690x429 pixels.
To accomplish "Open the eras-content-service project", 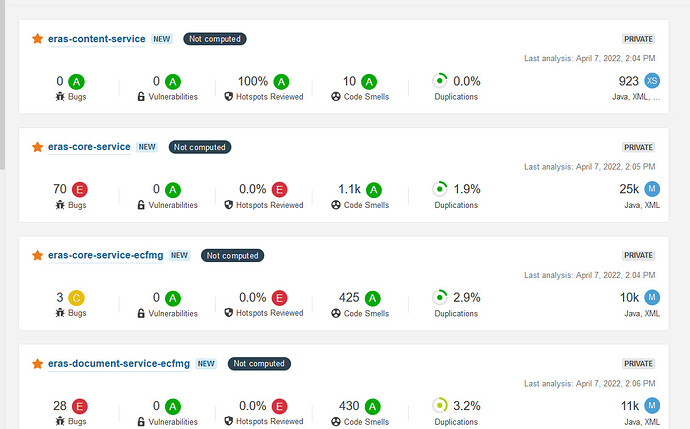I will click(96, 39).
